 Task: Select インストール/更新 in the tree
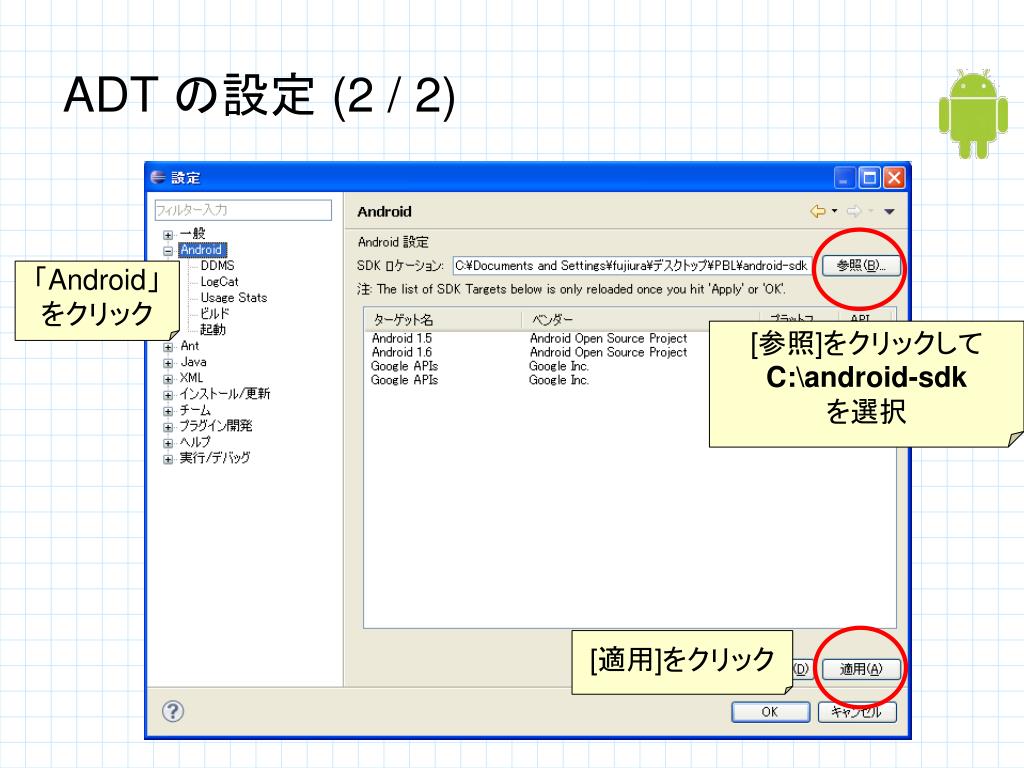pos(225,393)
